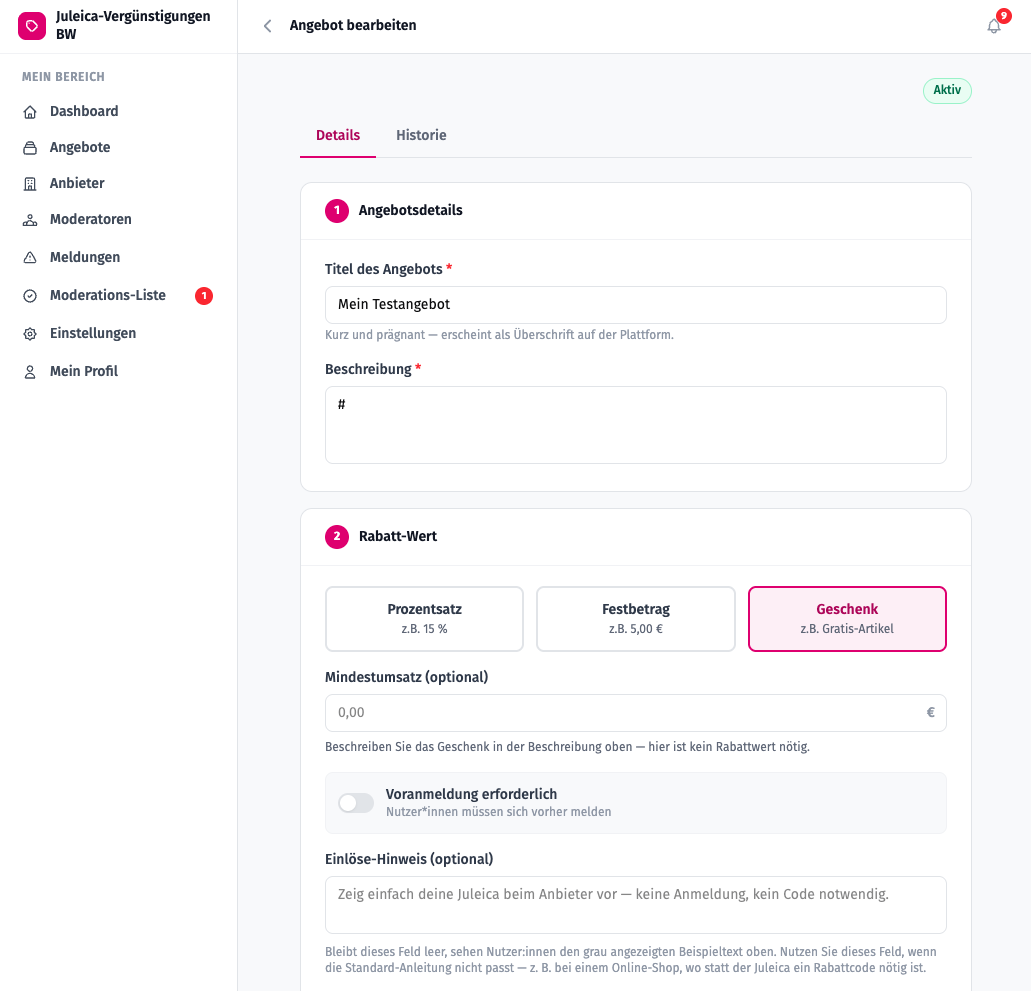Image resolution: width=1031 pixels, height=991 pixels.
Task: Open the notifications bell icon
Action: tap(994, 26)
